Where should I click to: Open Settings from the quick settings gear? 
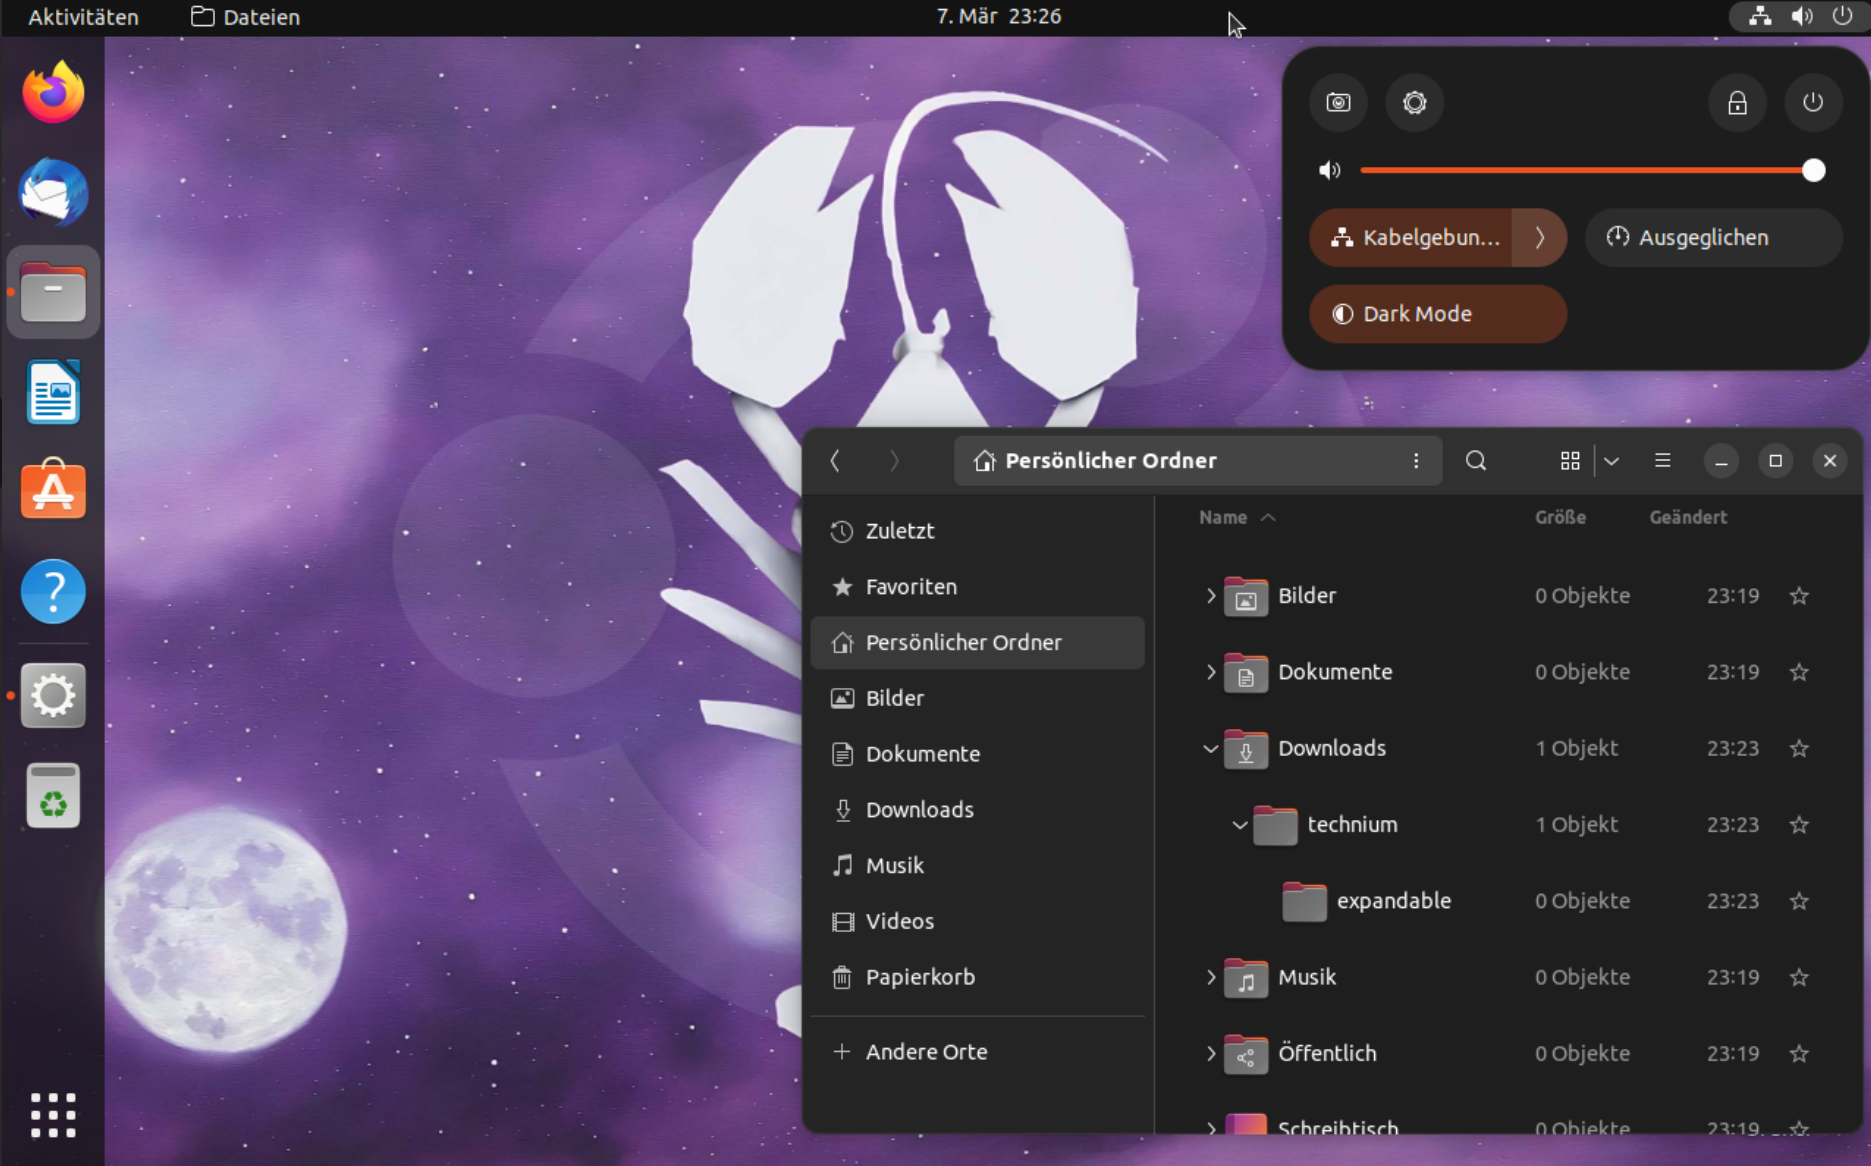[x=1413, y=102]
